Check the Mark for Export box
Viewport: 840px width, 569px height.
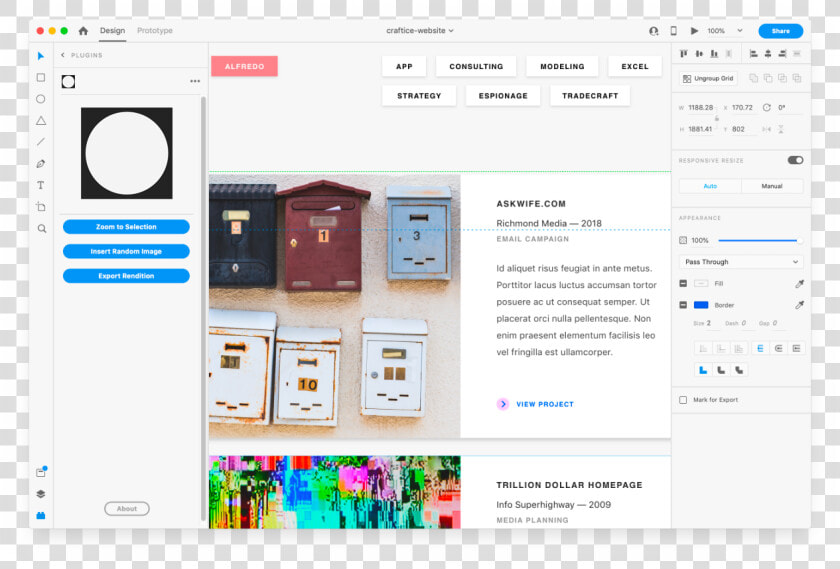point(683,400)
